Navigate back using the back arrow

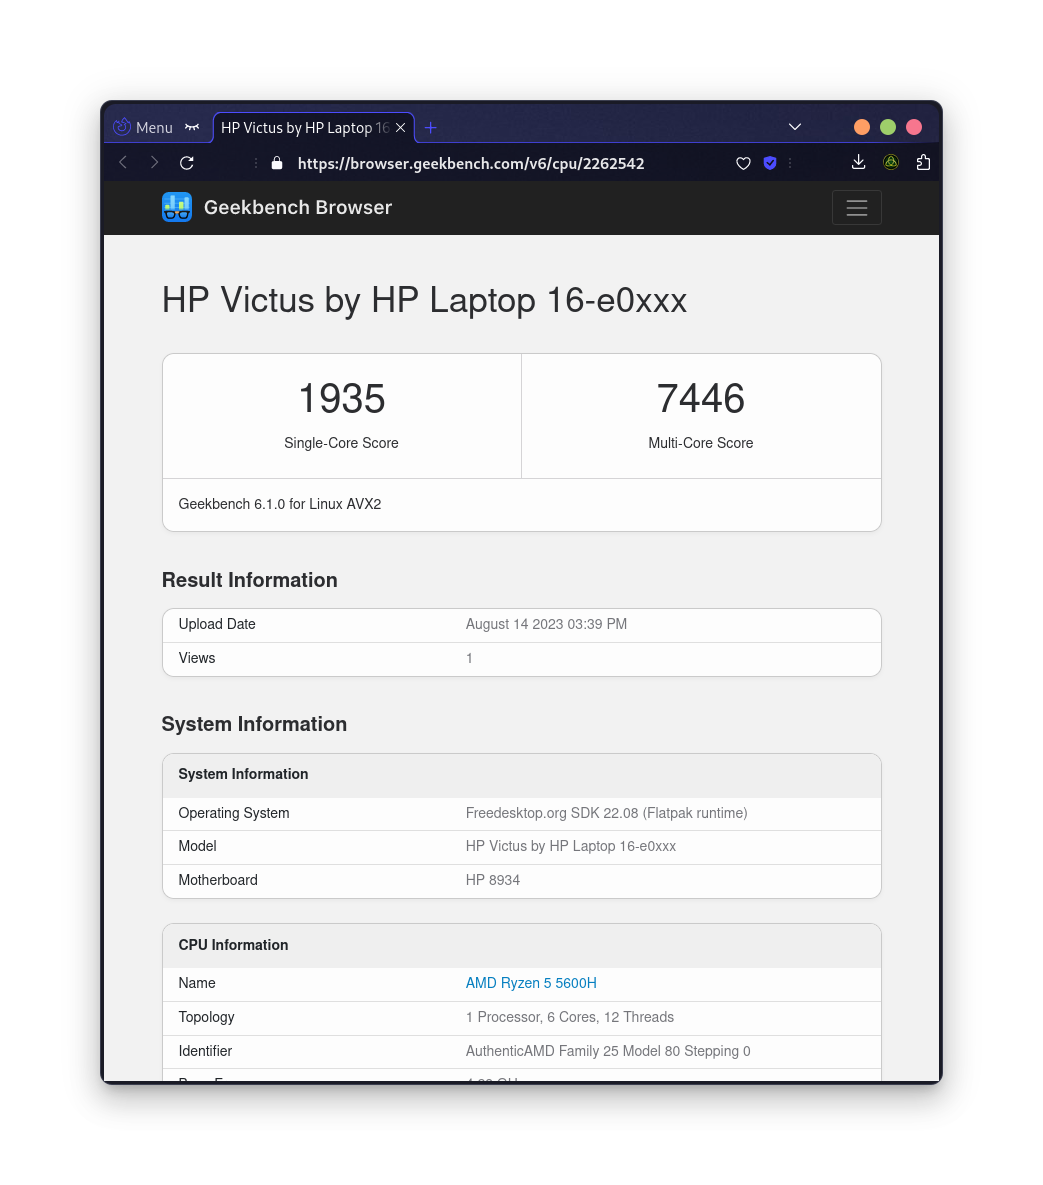[x=122, y=162]
